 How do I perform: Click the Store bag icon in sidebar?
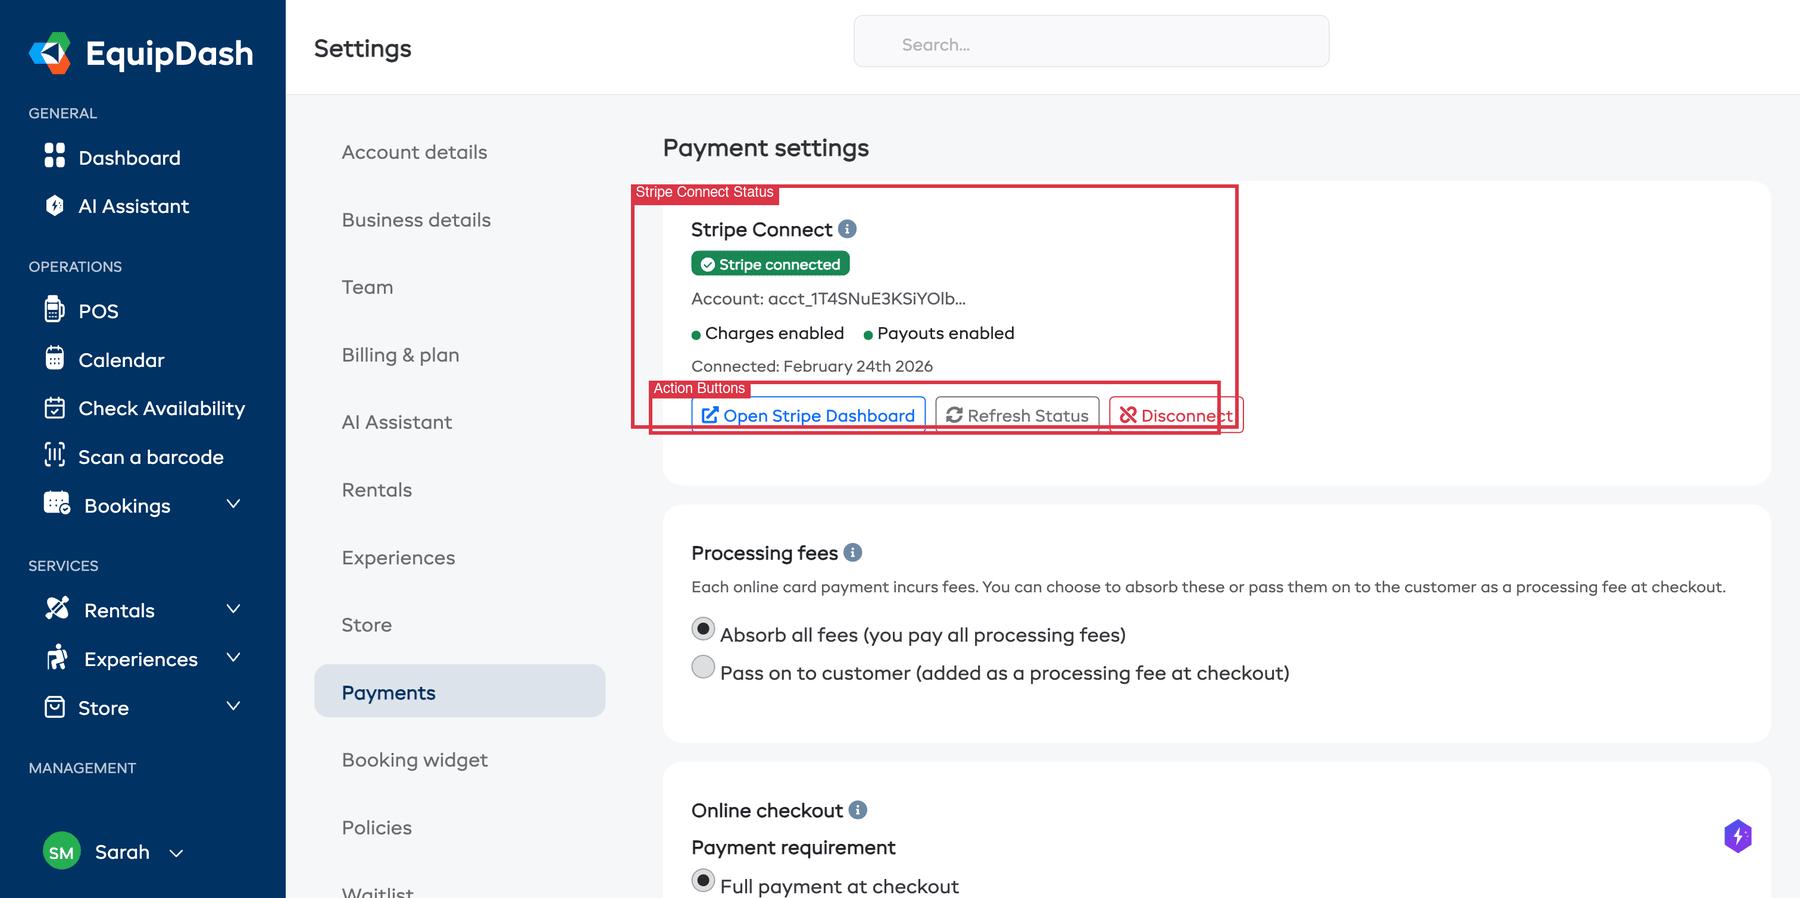[x=55, y=707]
